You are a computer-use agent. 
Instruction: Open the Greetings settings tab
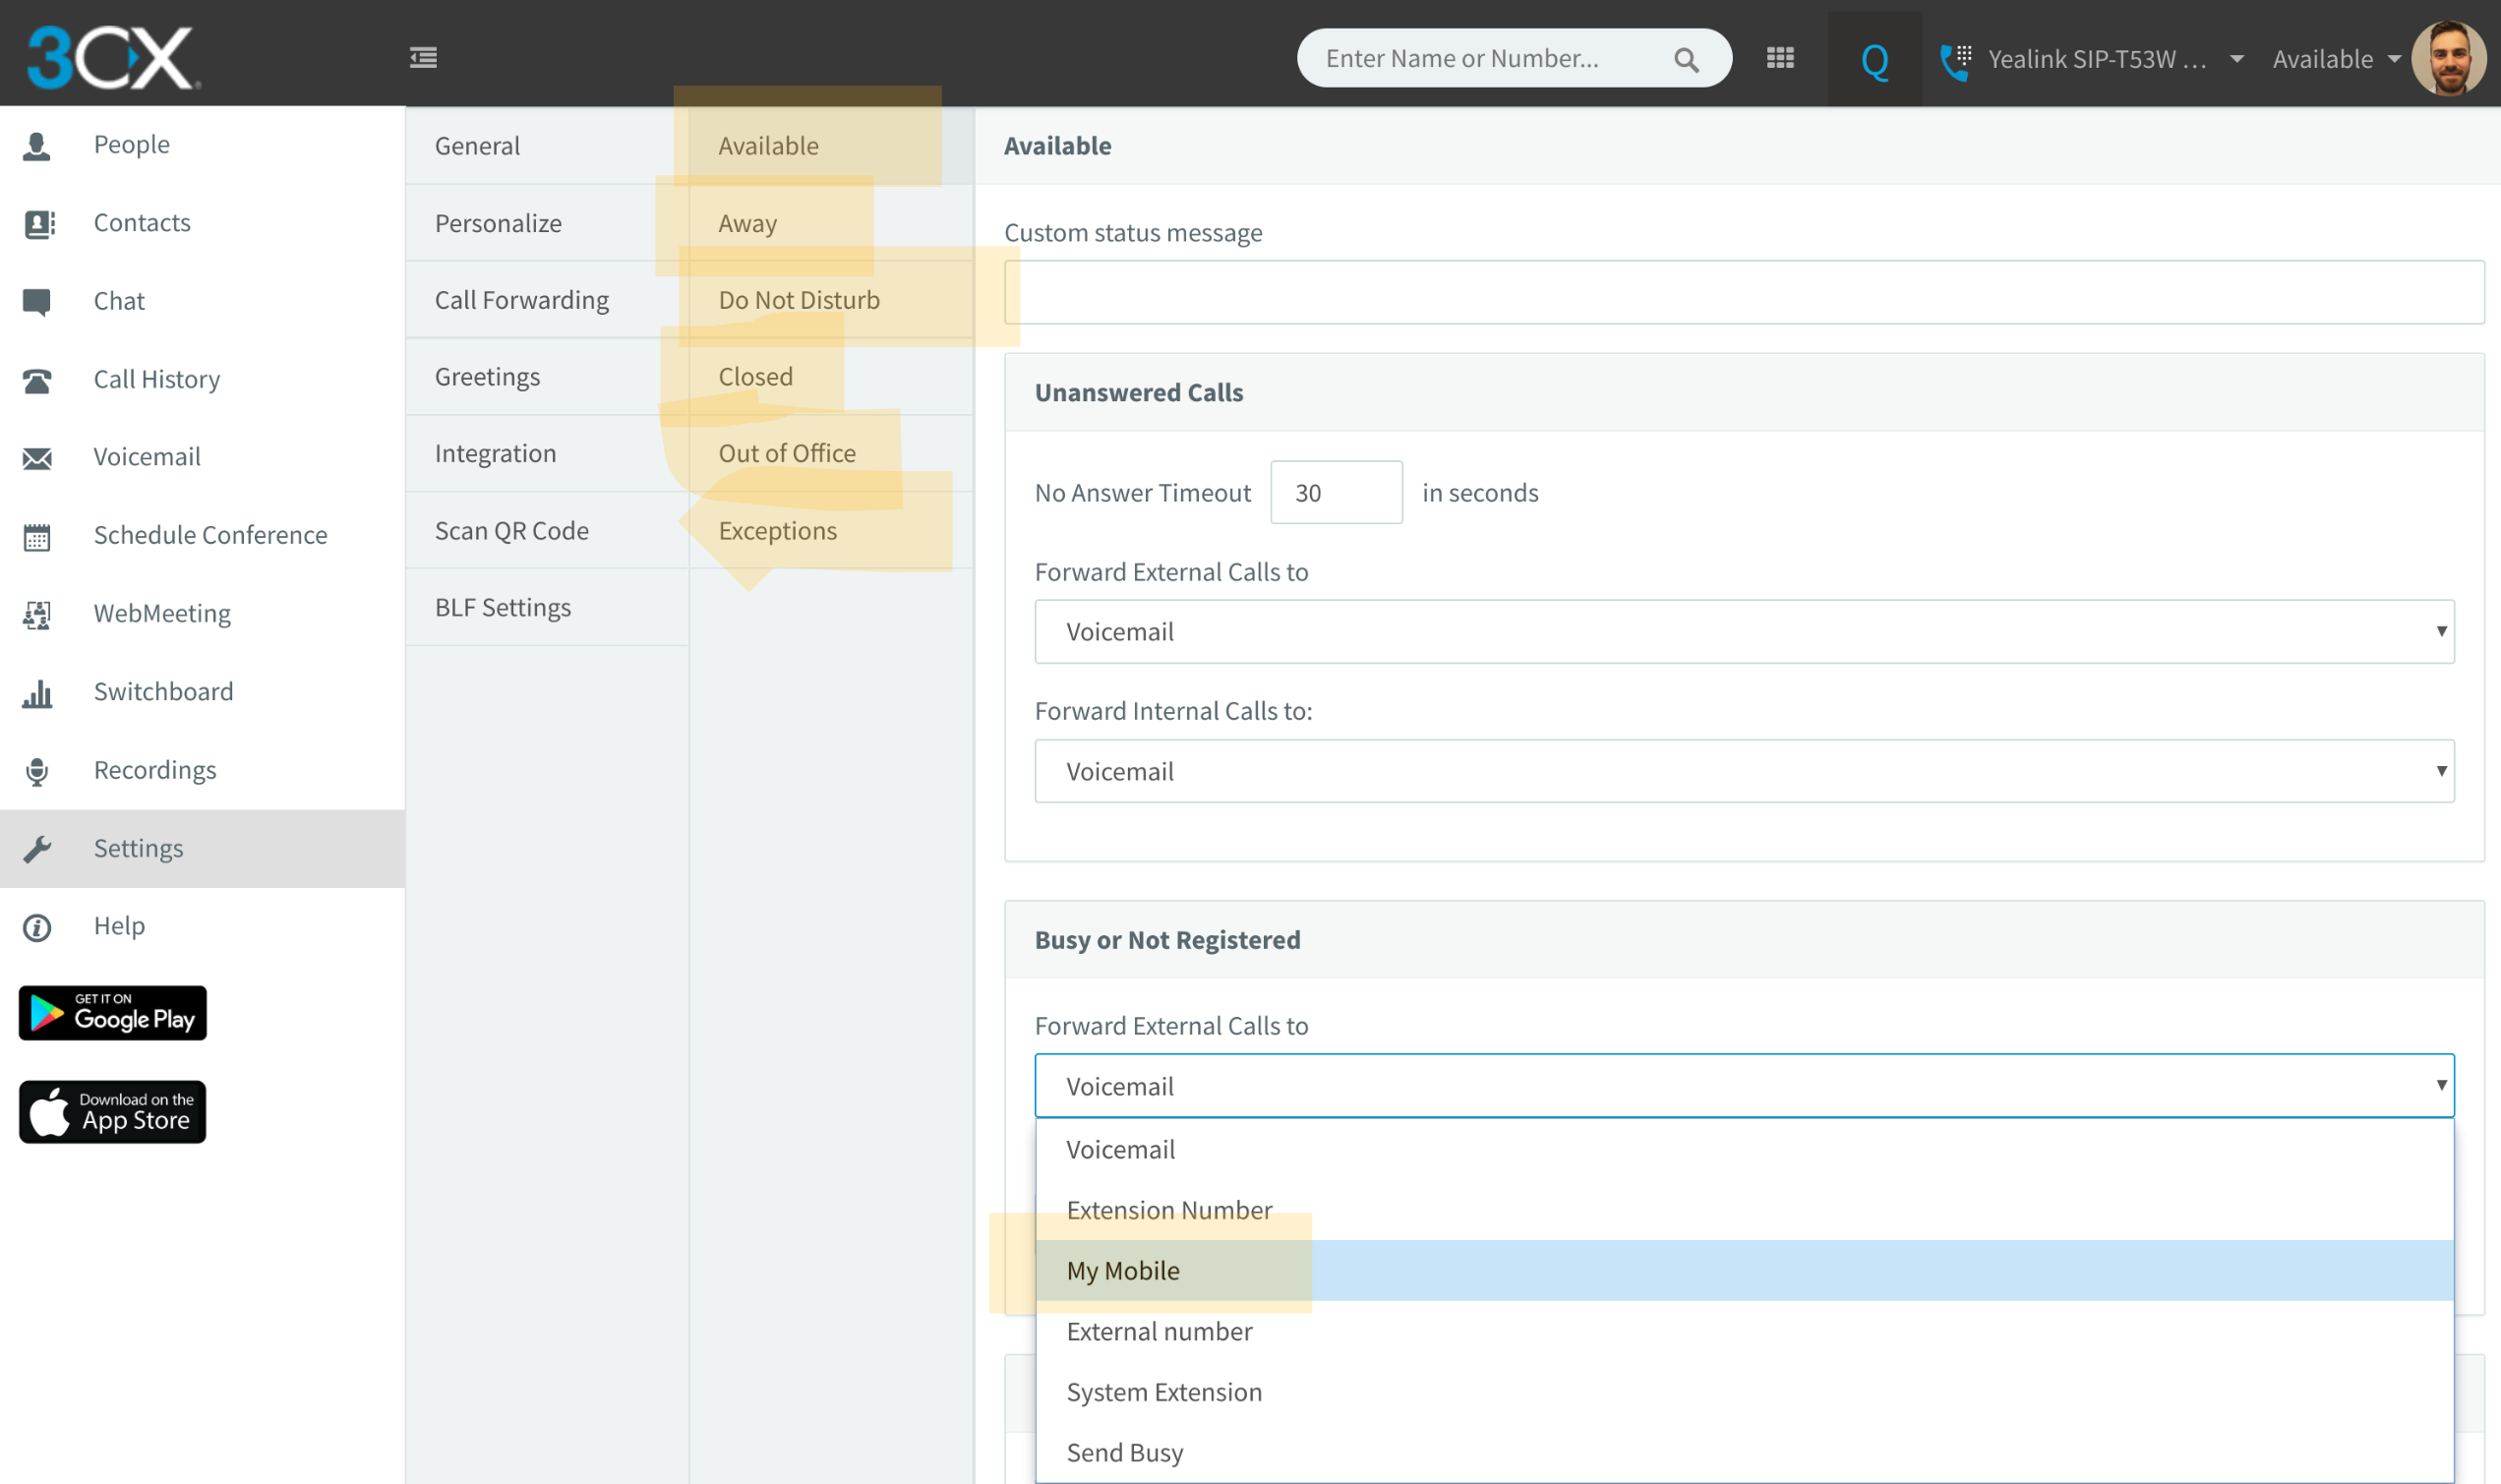(487, 377)
